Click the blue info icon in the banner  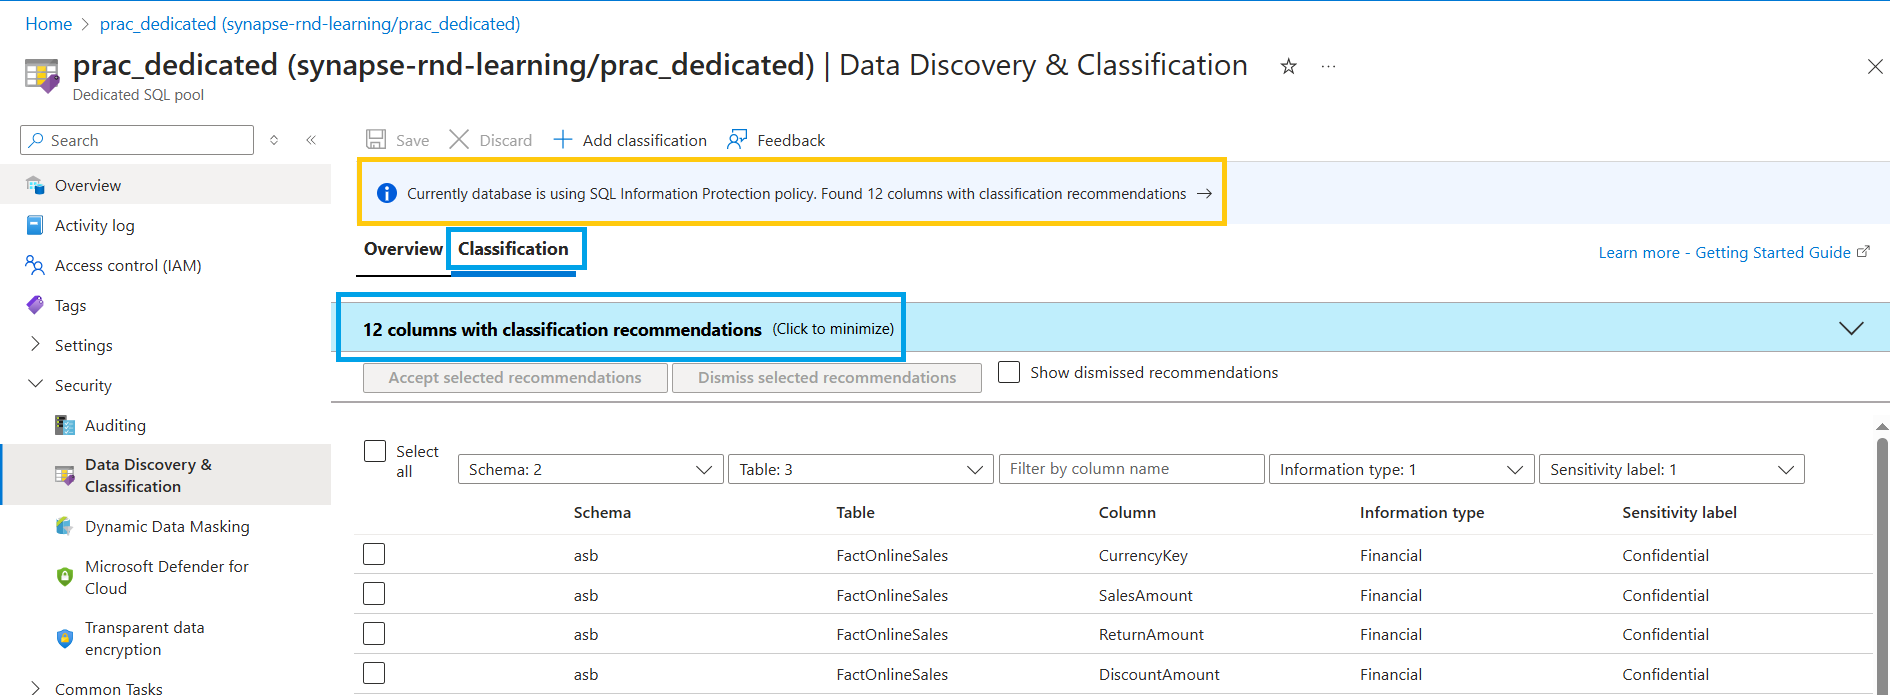[x=387, y=193]
